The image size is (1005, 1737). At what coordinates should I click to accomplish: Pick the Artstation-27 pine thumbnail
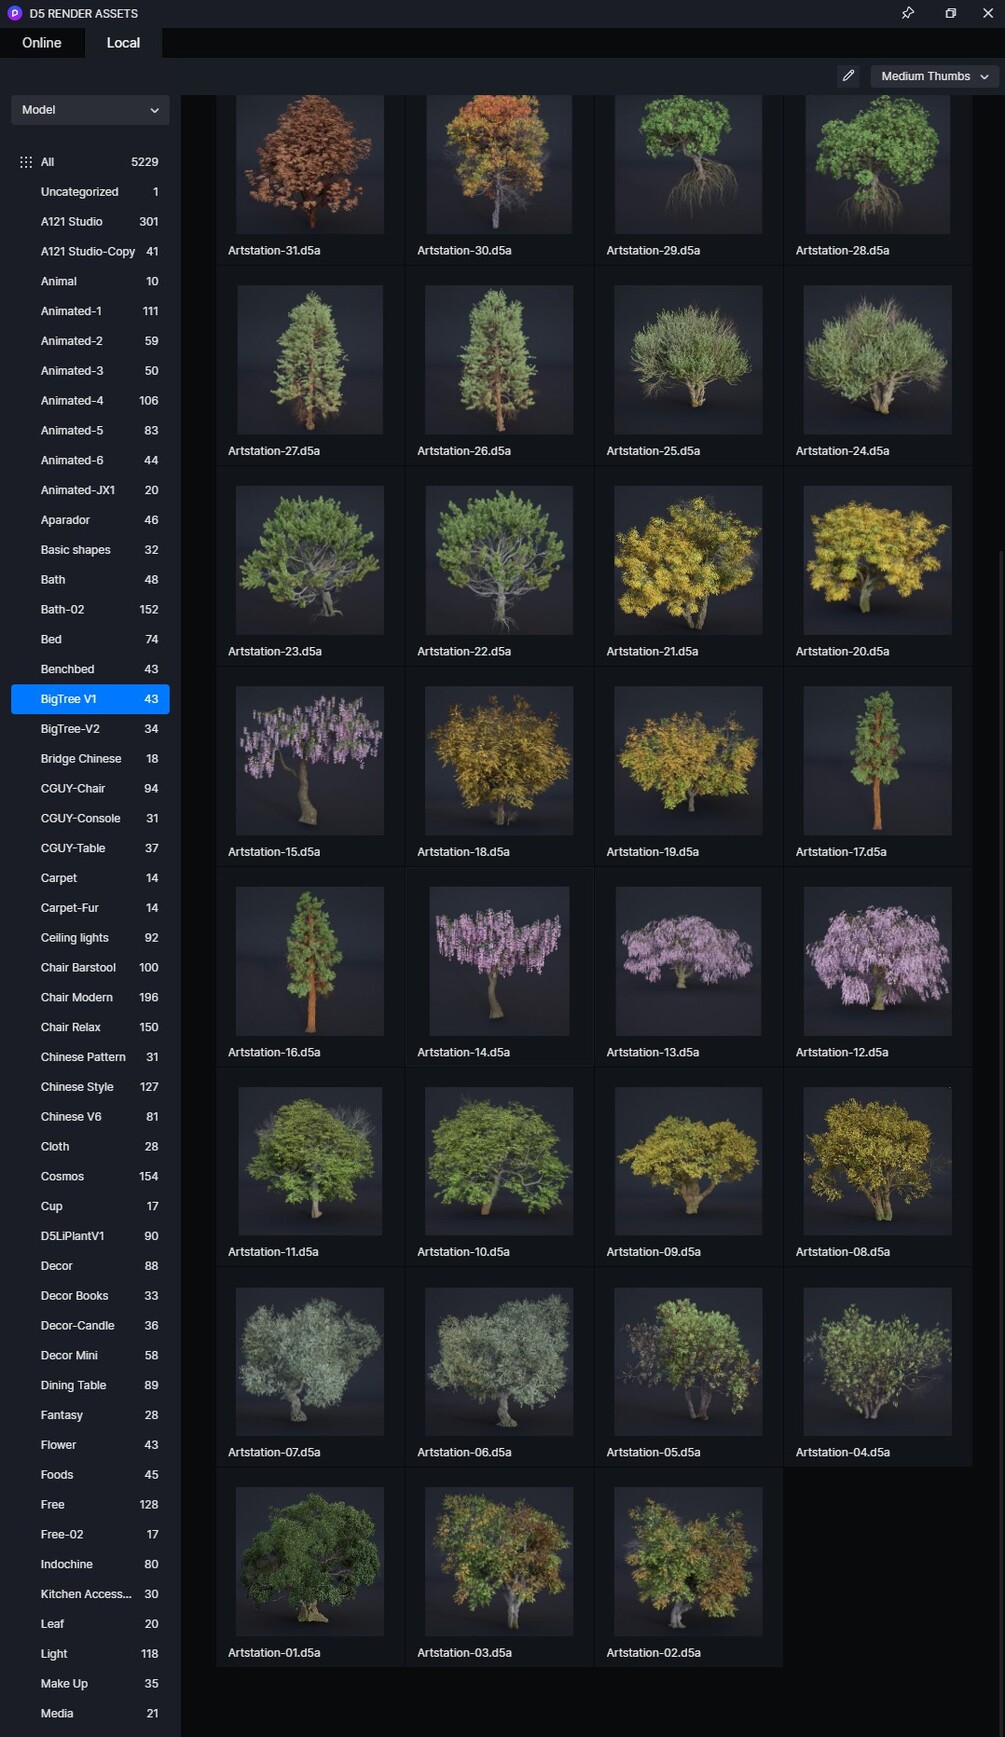310,360
